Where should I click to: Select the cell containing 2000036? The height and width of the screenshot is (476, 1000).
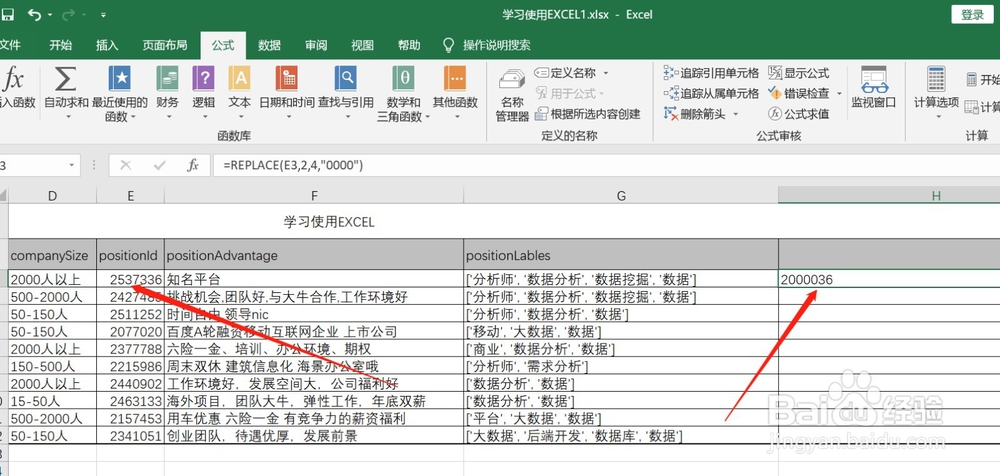click(889, 279)
